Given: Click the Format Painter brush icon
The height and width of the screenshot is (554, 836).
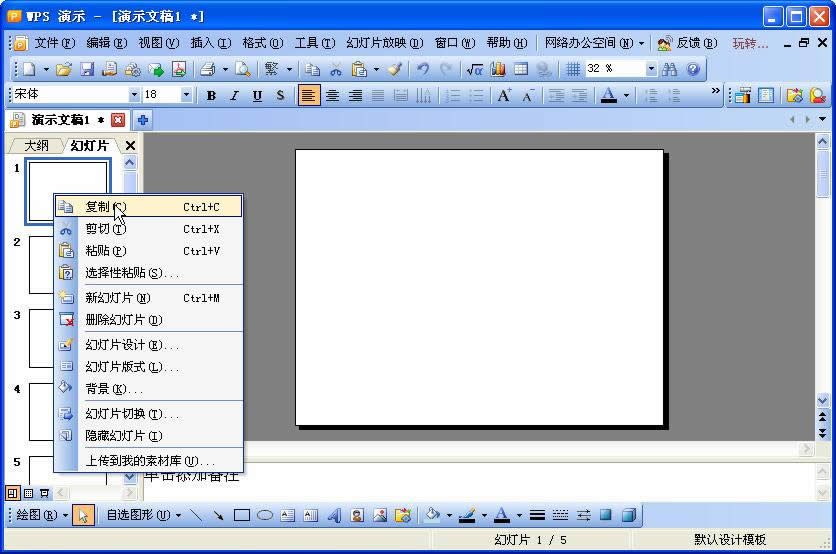Looking at the screenshot, I should [395, 69].
